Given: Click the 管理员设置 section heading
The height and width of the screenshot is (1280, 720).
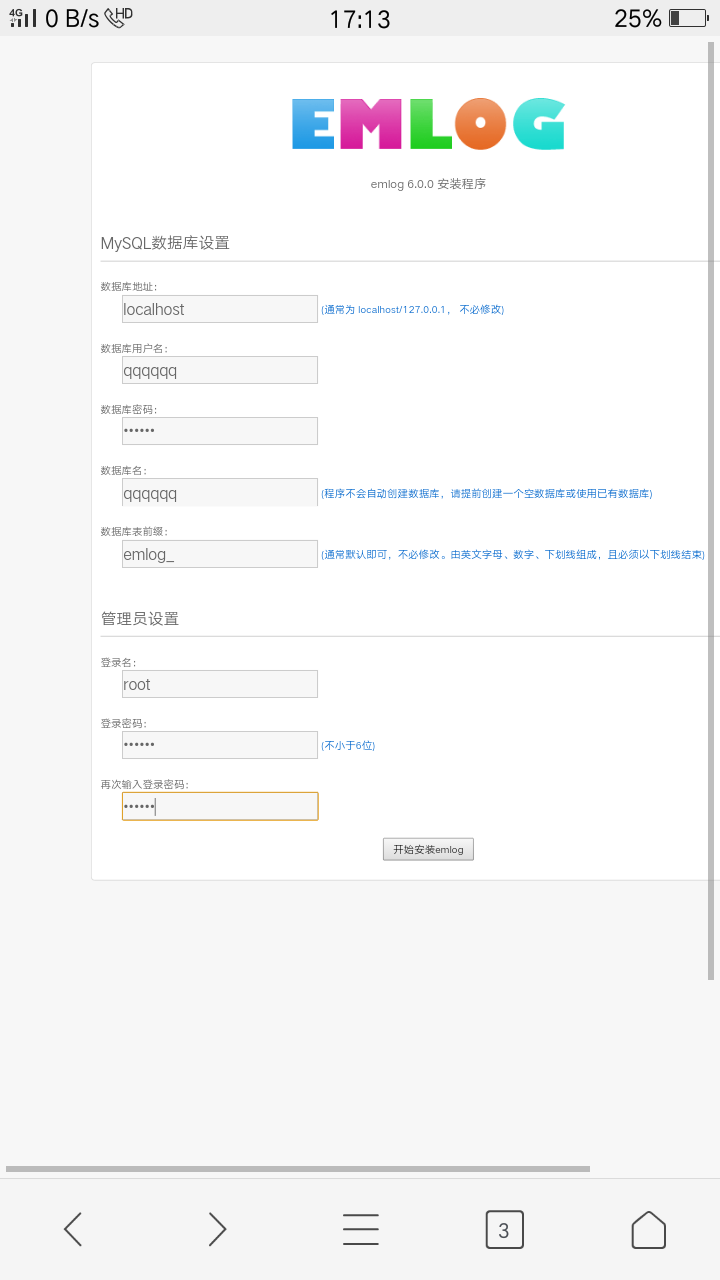Looking at the screenshot, I should pos(140,618).
